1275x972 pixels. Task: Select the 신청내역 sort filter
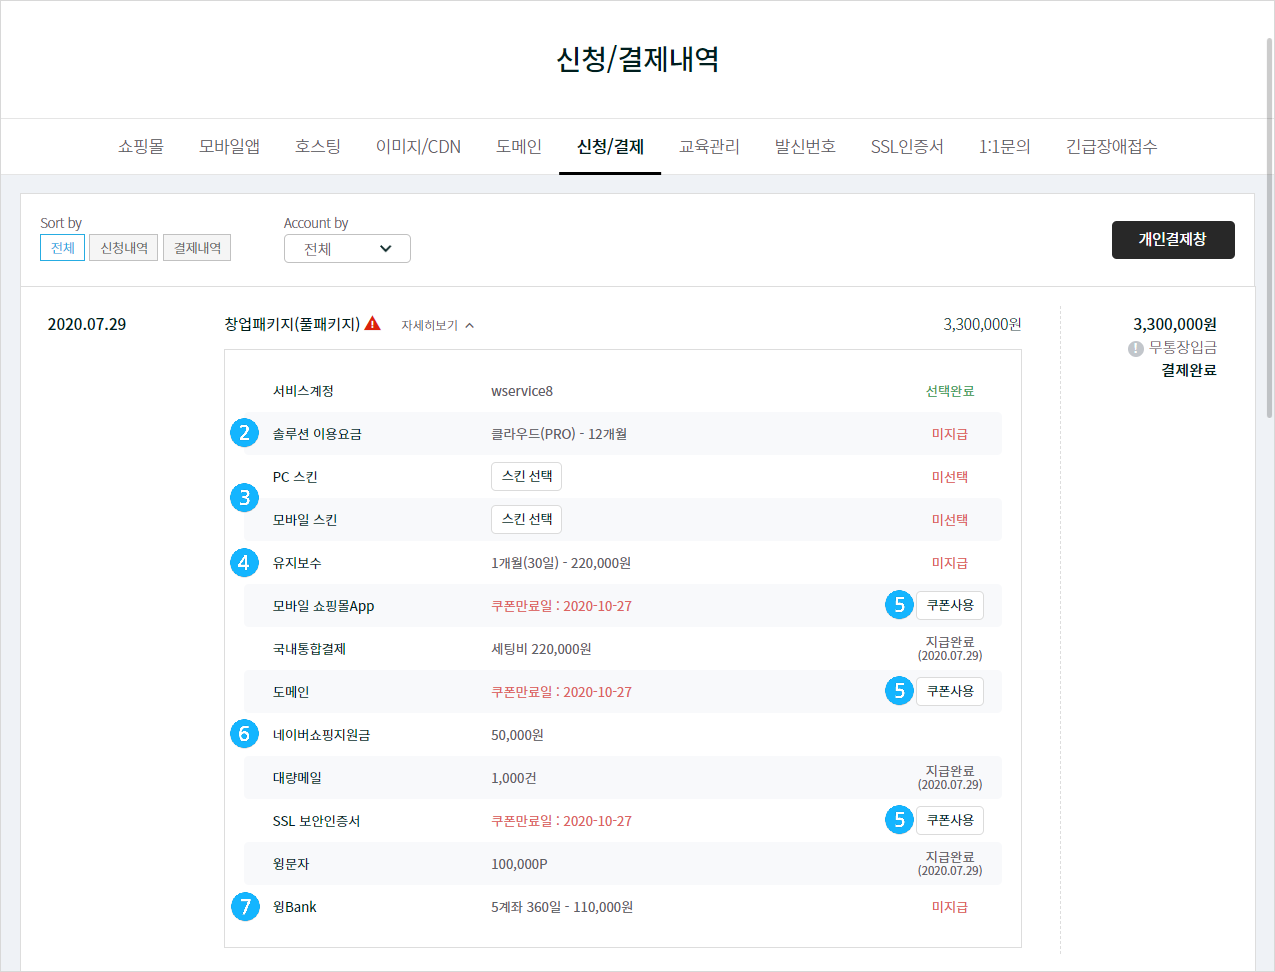124,248
